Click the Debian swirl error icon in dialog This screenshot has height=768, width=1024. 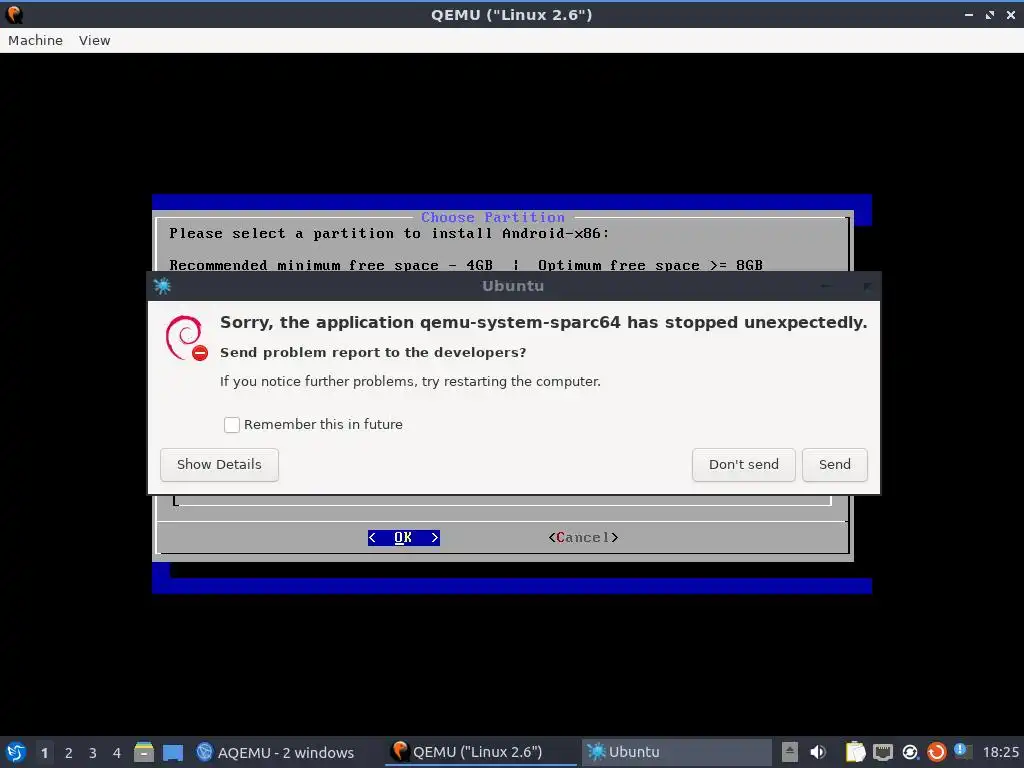185,338
